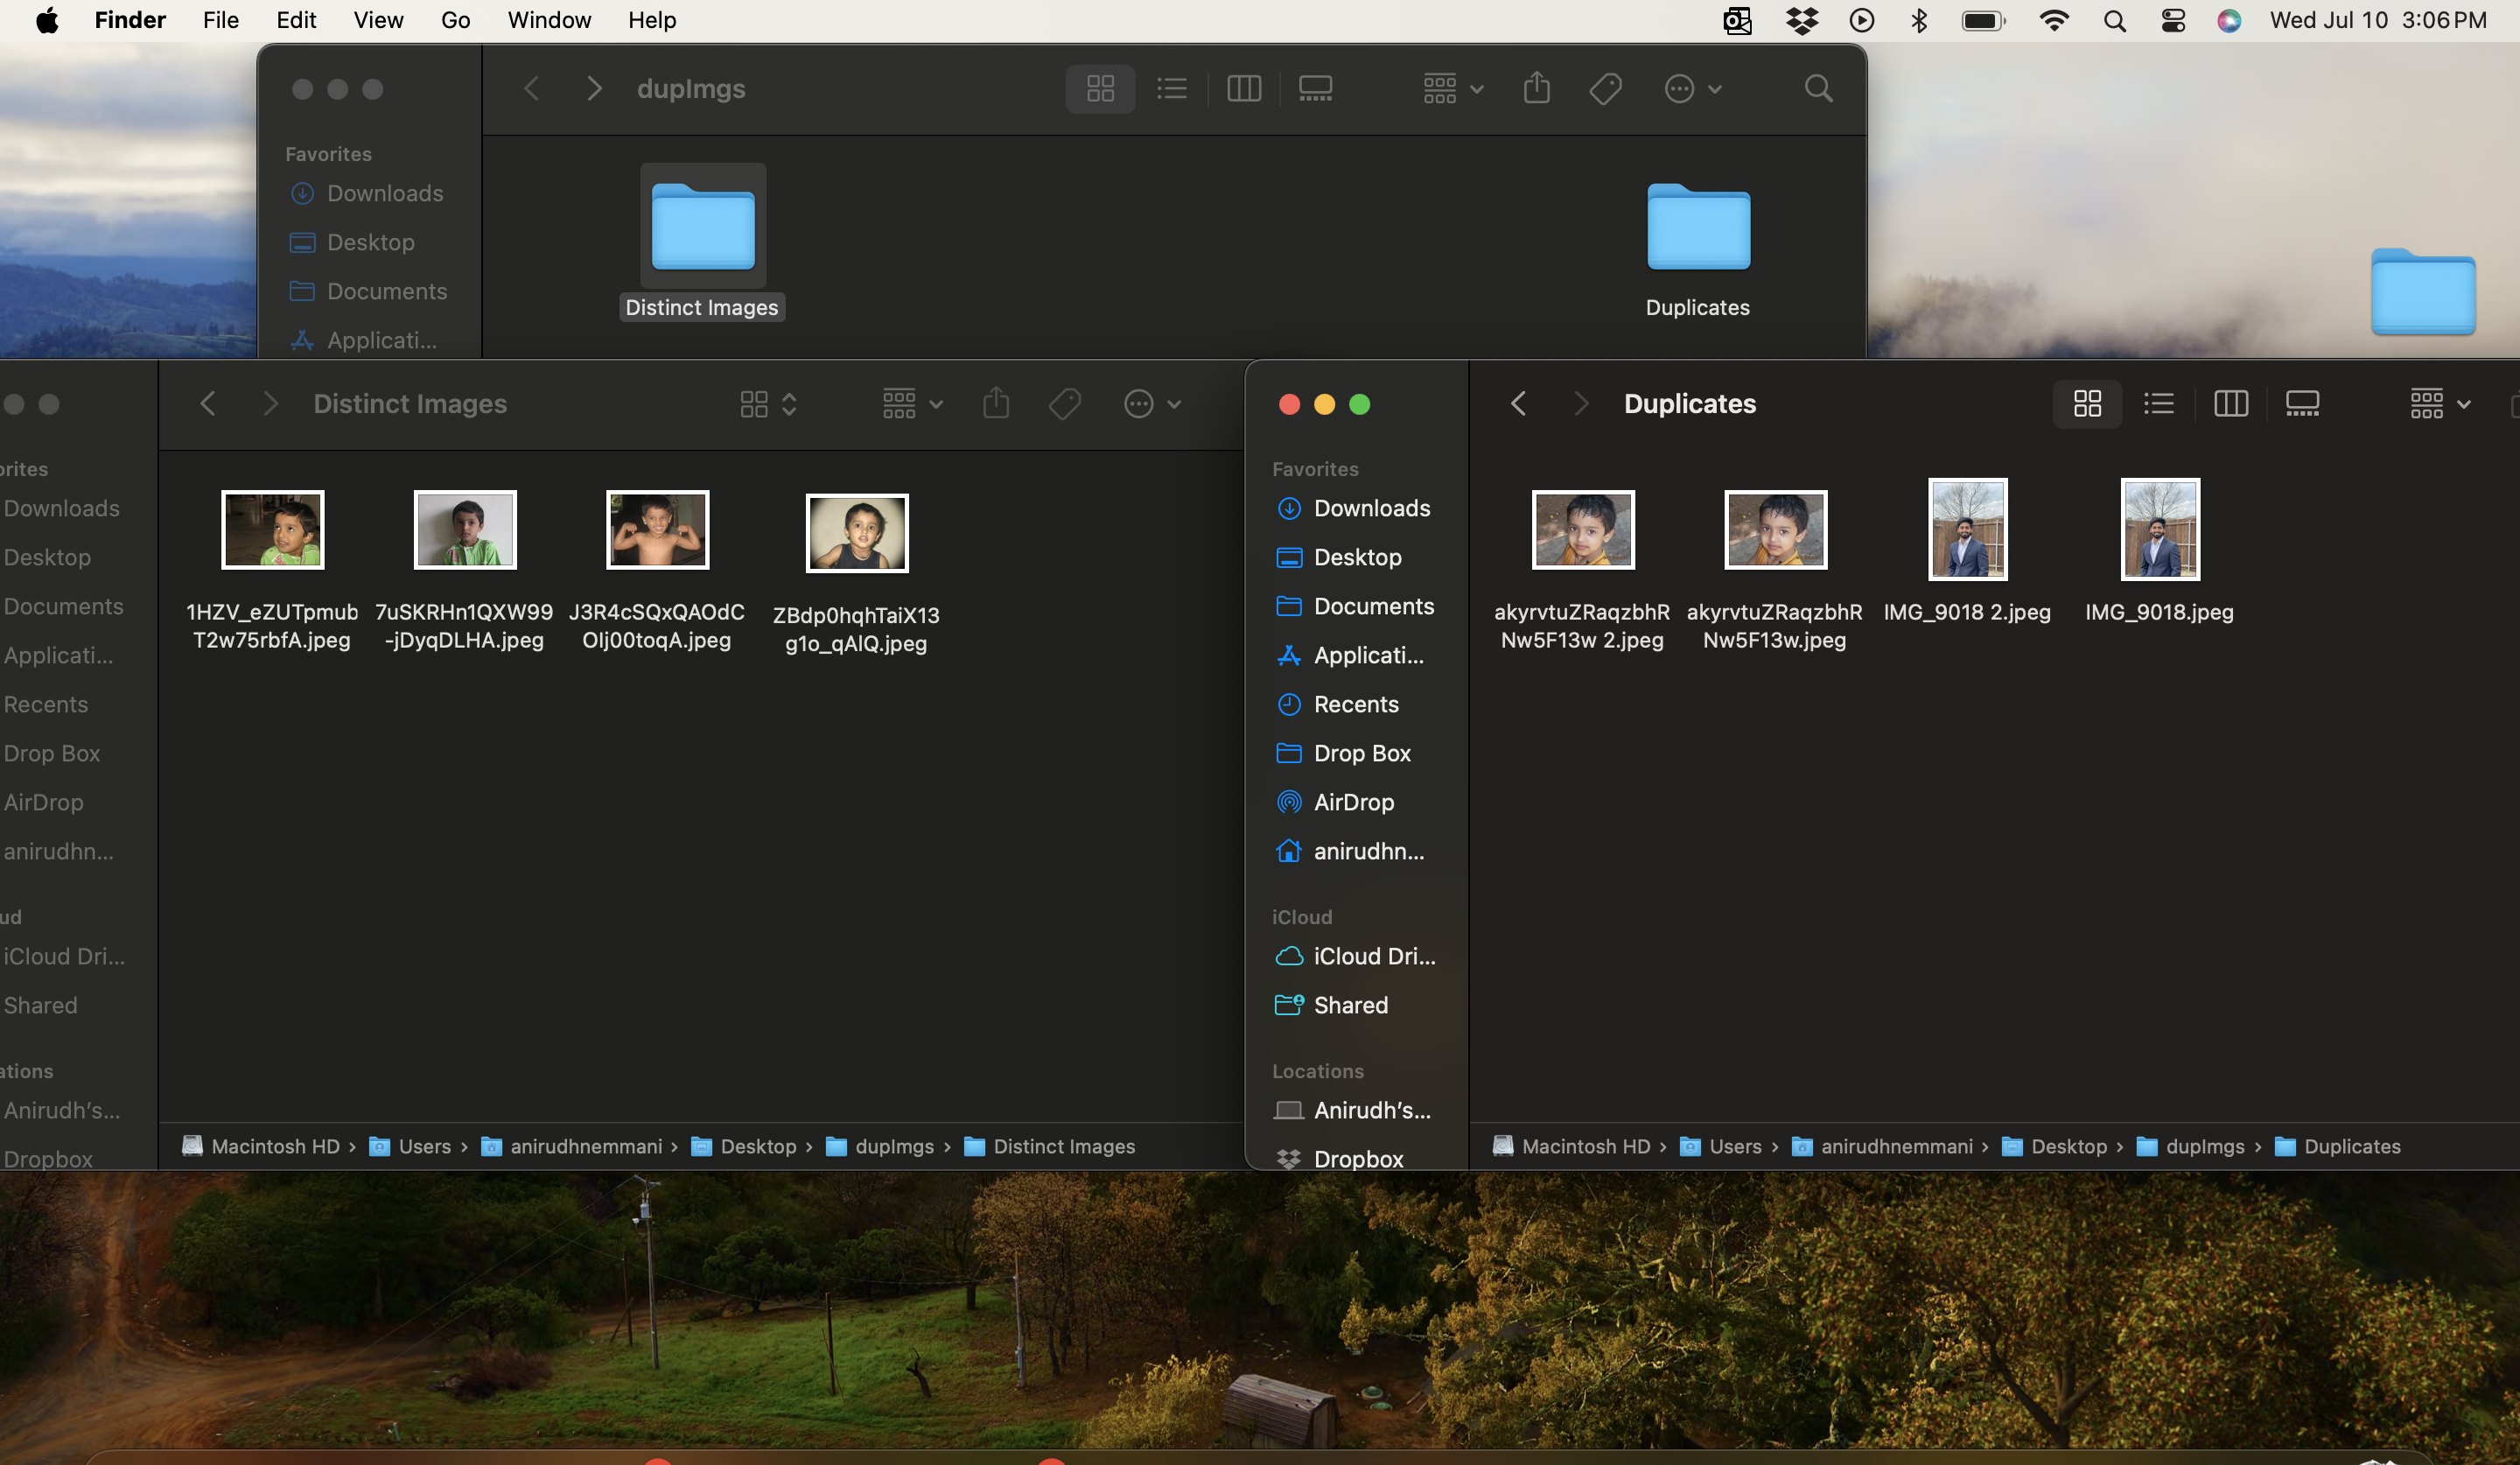2520x1465 pixels.
Task: Click anirudhnemmani in Duplicates path bar
Action: point(1882,1146)
